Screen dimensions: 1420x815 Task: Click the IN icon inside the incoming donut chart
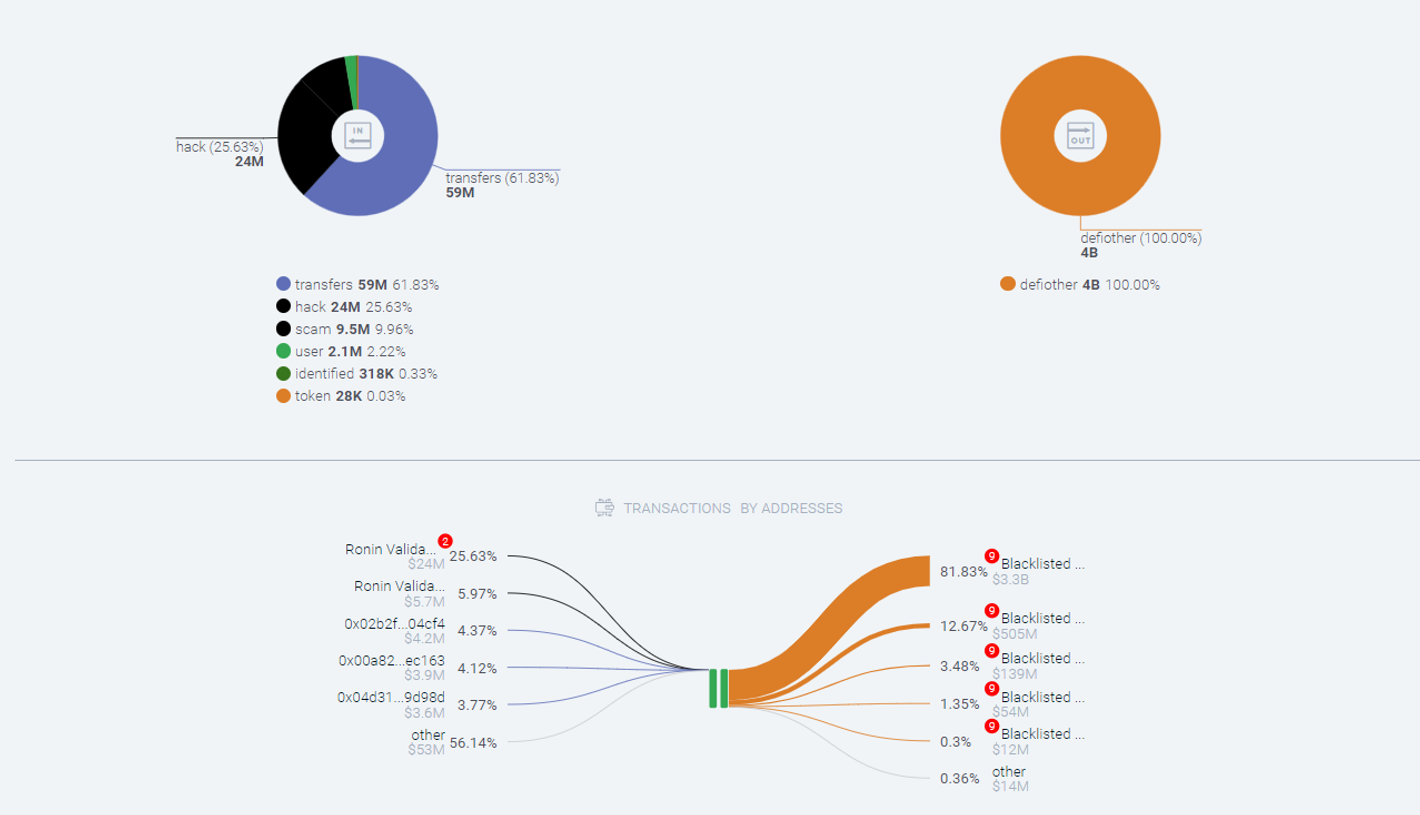coord(358,133)
